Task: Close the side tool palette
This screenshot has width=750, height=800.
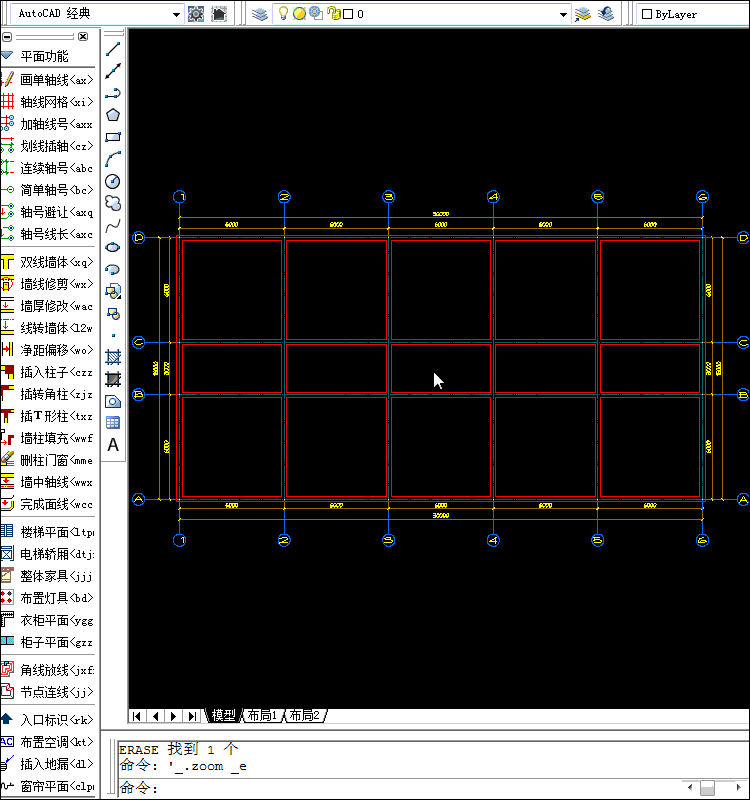Action: pos(83,37)
